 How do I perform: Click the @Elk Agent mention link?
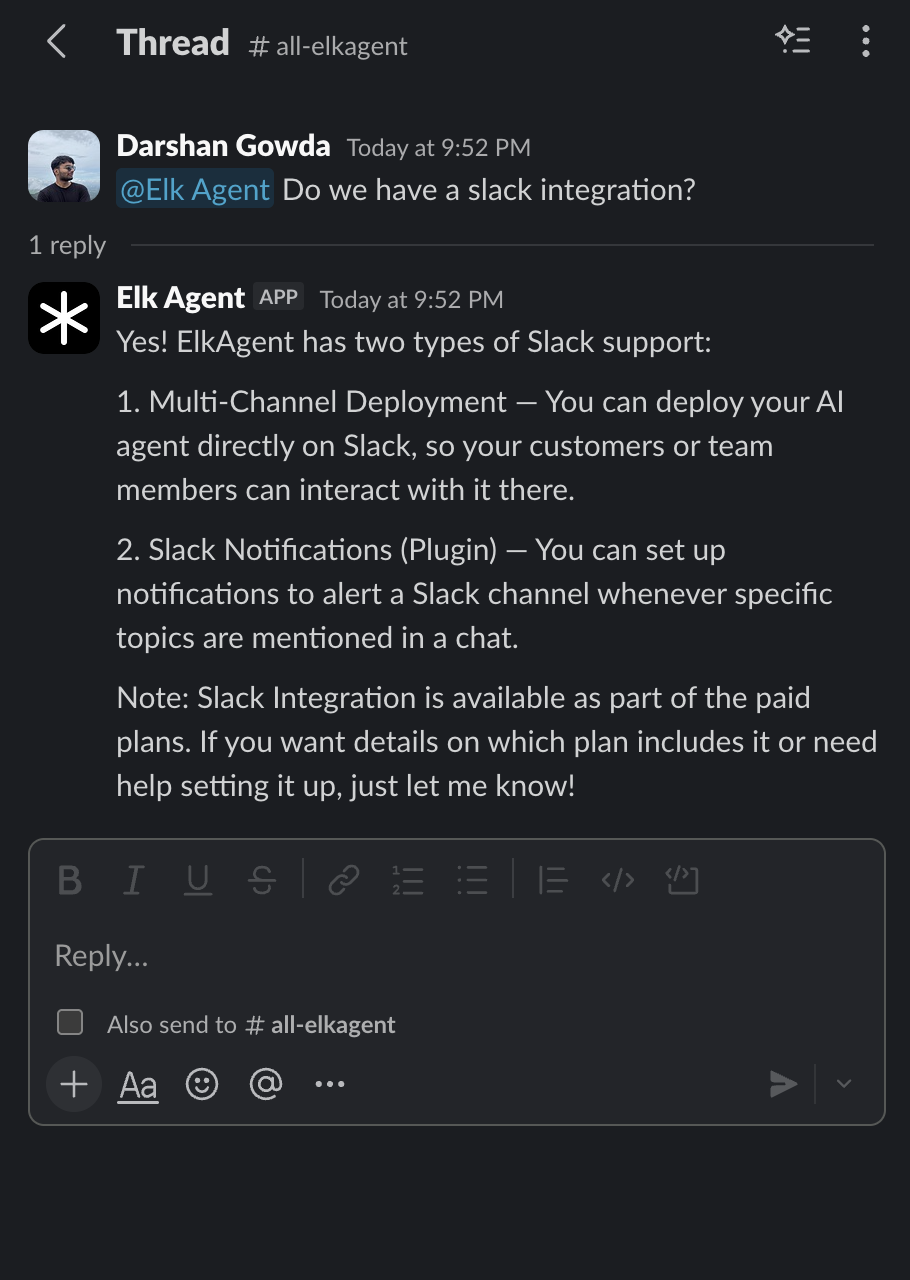click(x=195, y=190)
